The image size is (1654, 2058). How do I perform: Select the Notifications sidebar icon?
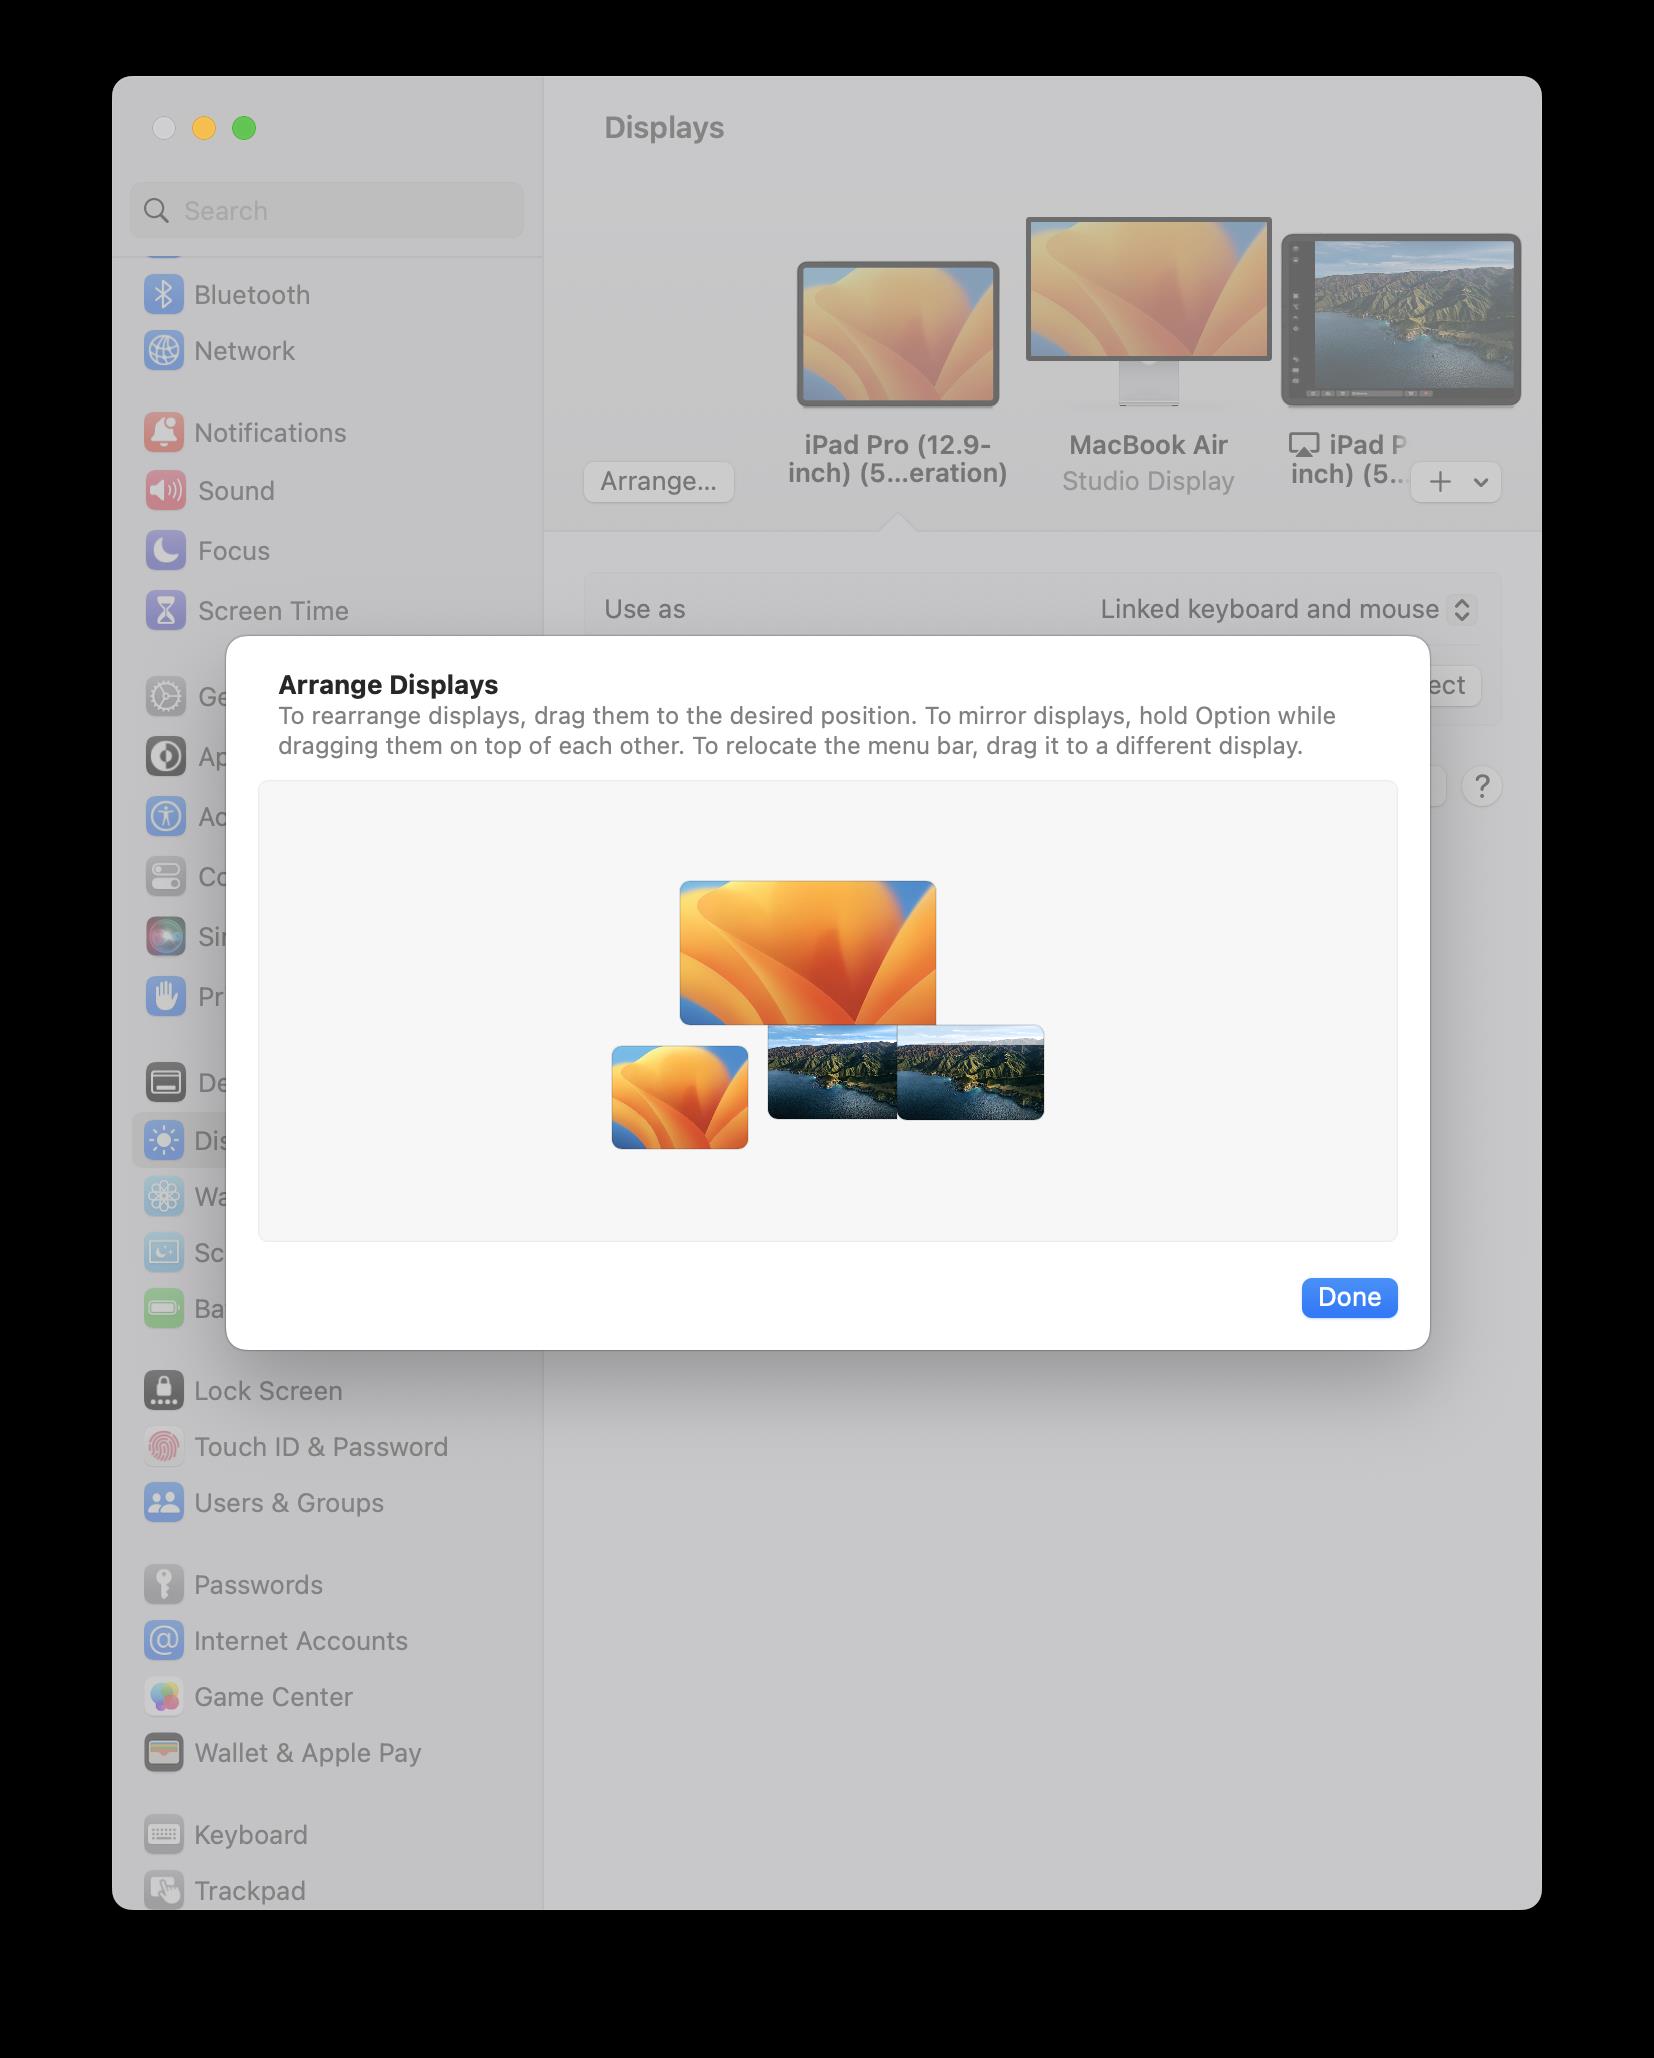point(167,432)
